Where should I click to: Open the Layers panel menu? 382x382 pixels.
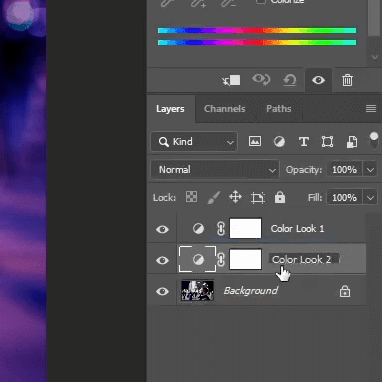[x=371, y=108]
